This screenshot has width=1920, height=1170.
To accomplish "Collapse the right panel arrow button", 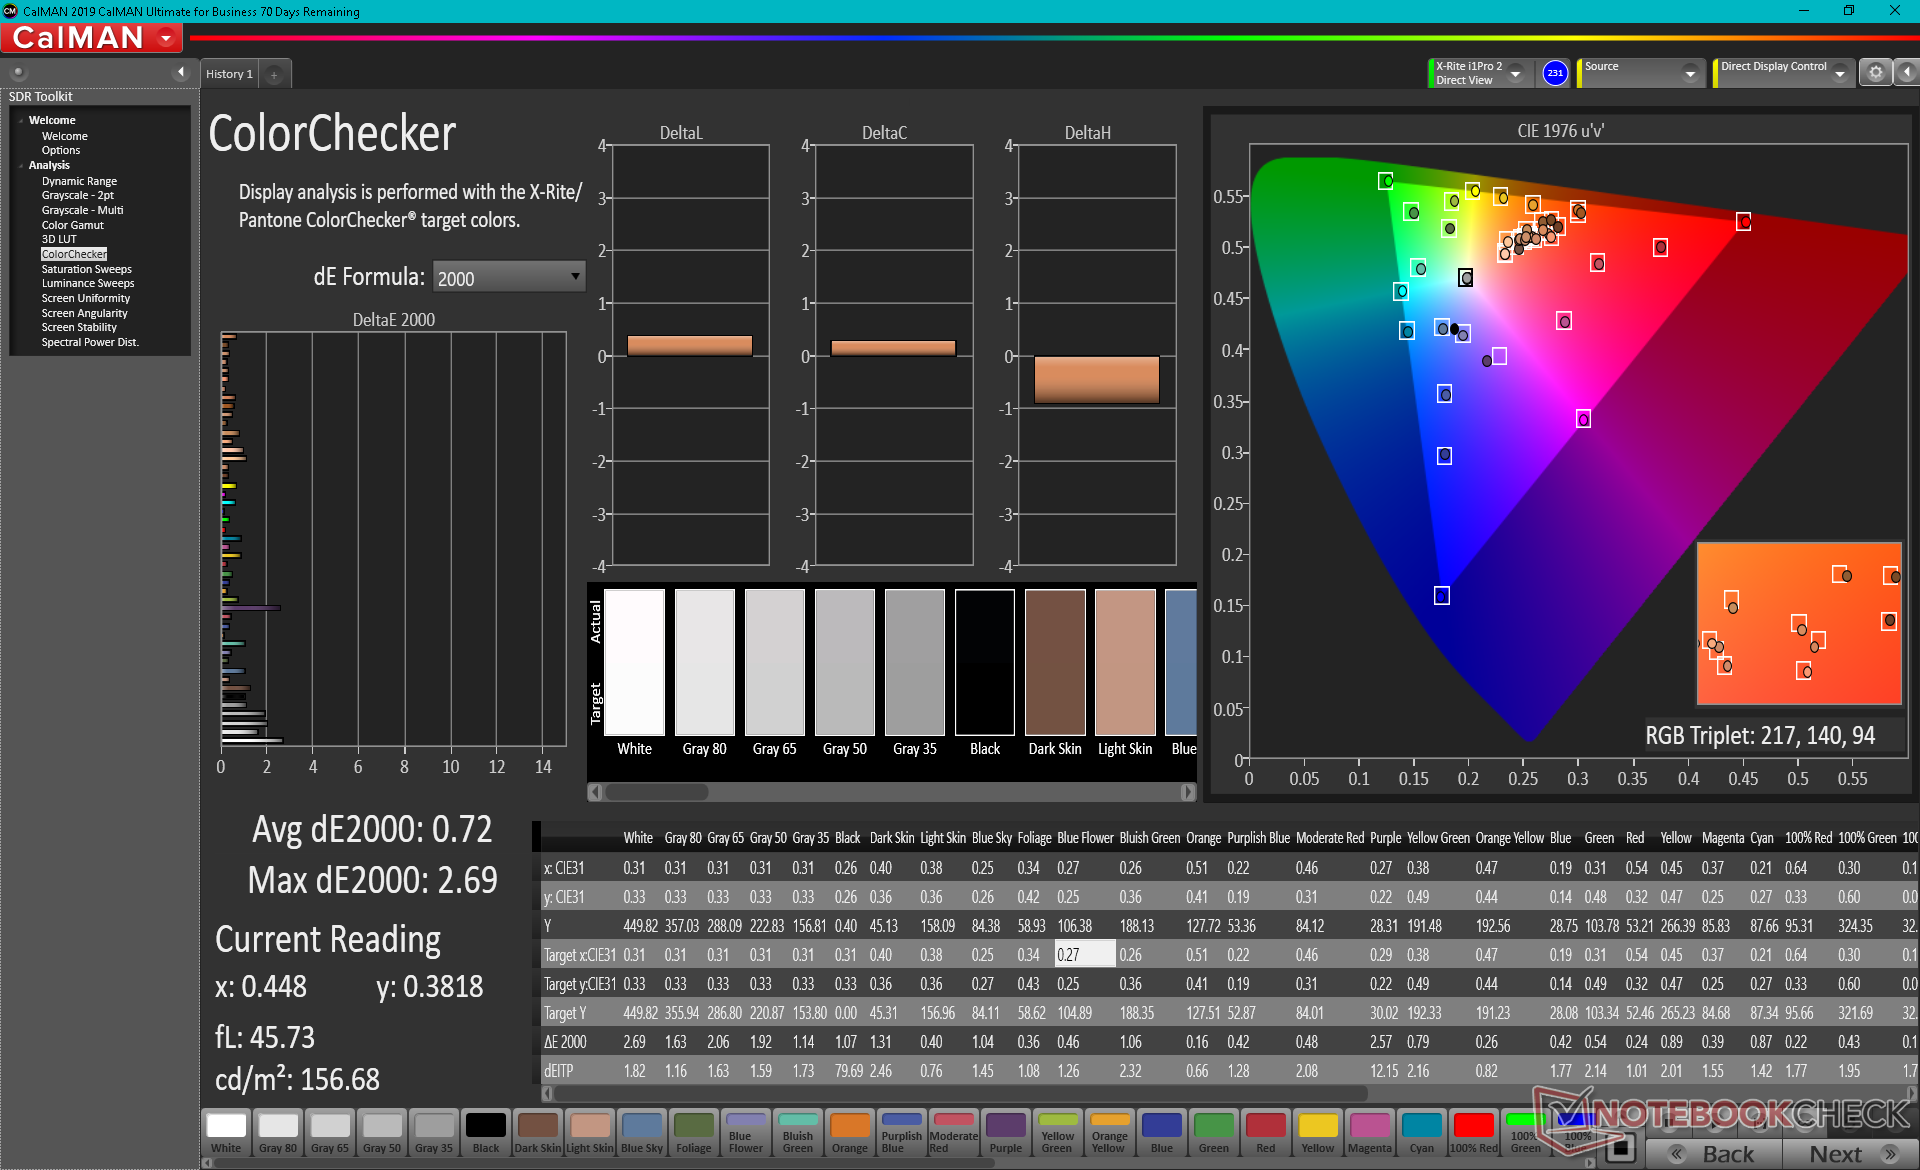I will click(1907, 72).
